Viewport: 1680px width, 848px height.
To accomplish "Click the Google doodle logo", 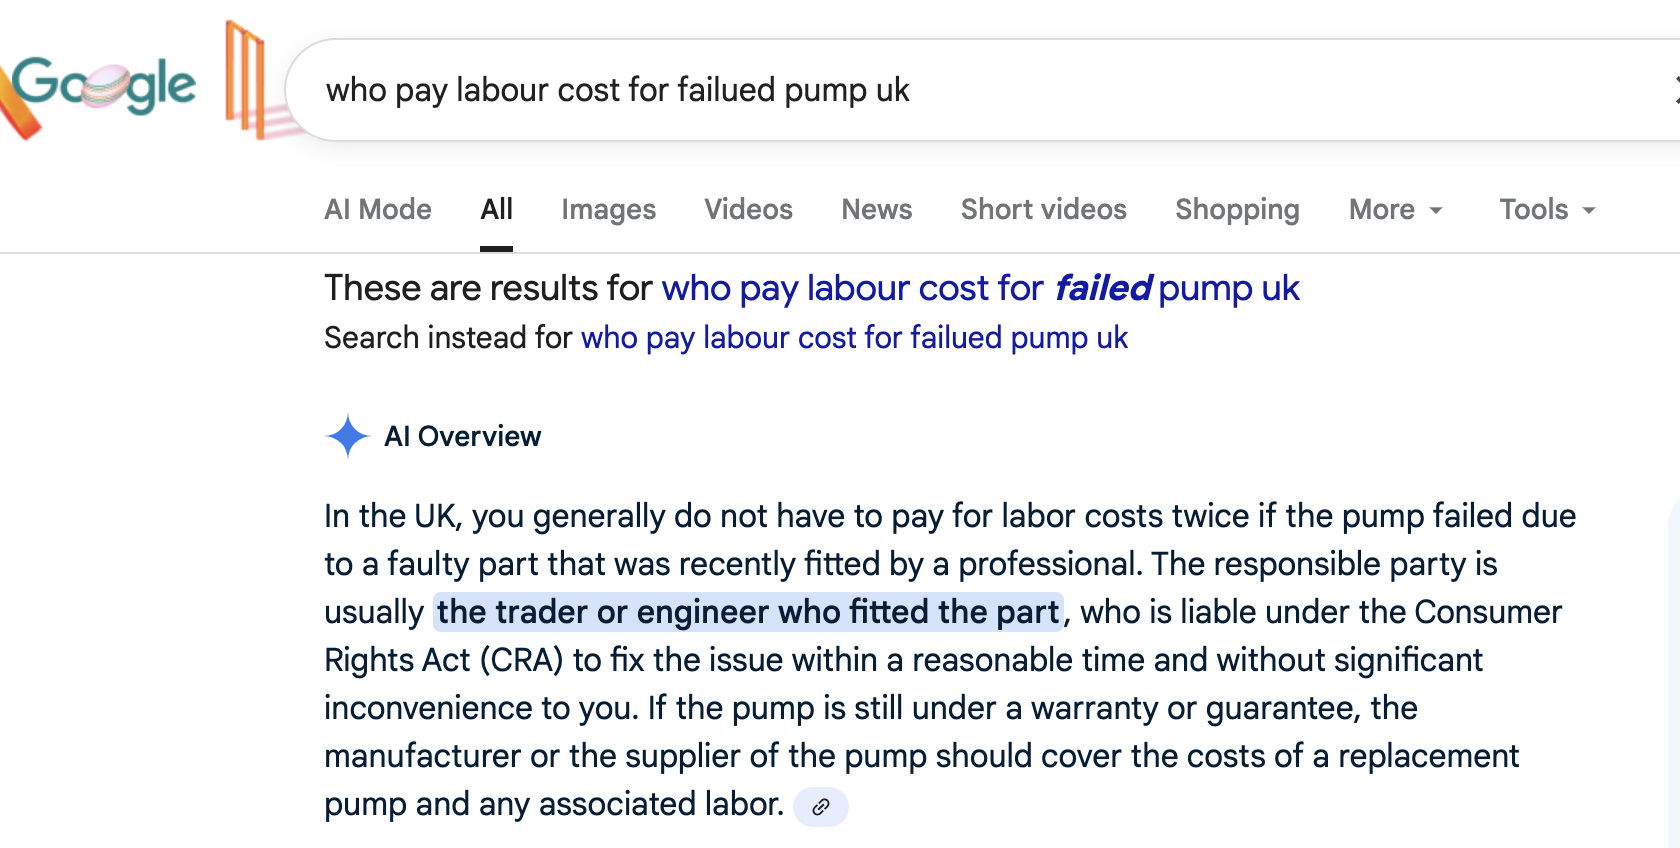I will coord(105,86).
